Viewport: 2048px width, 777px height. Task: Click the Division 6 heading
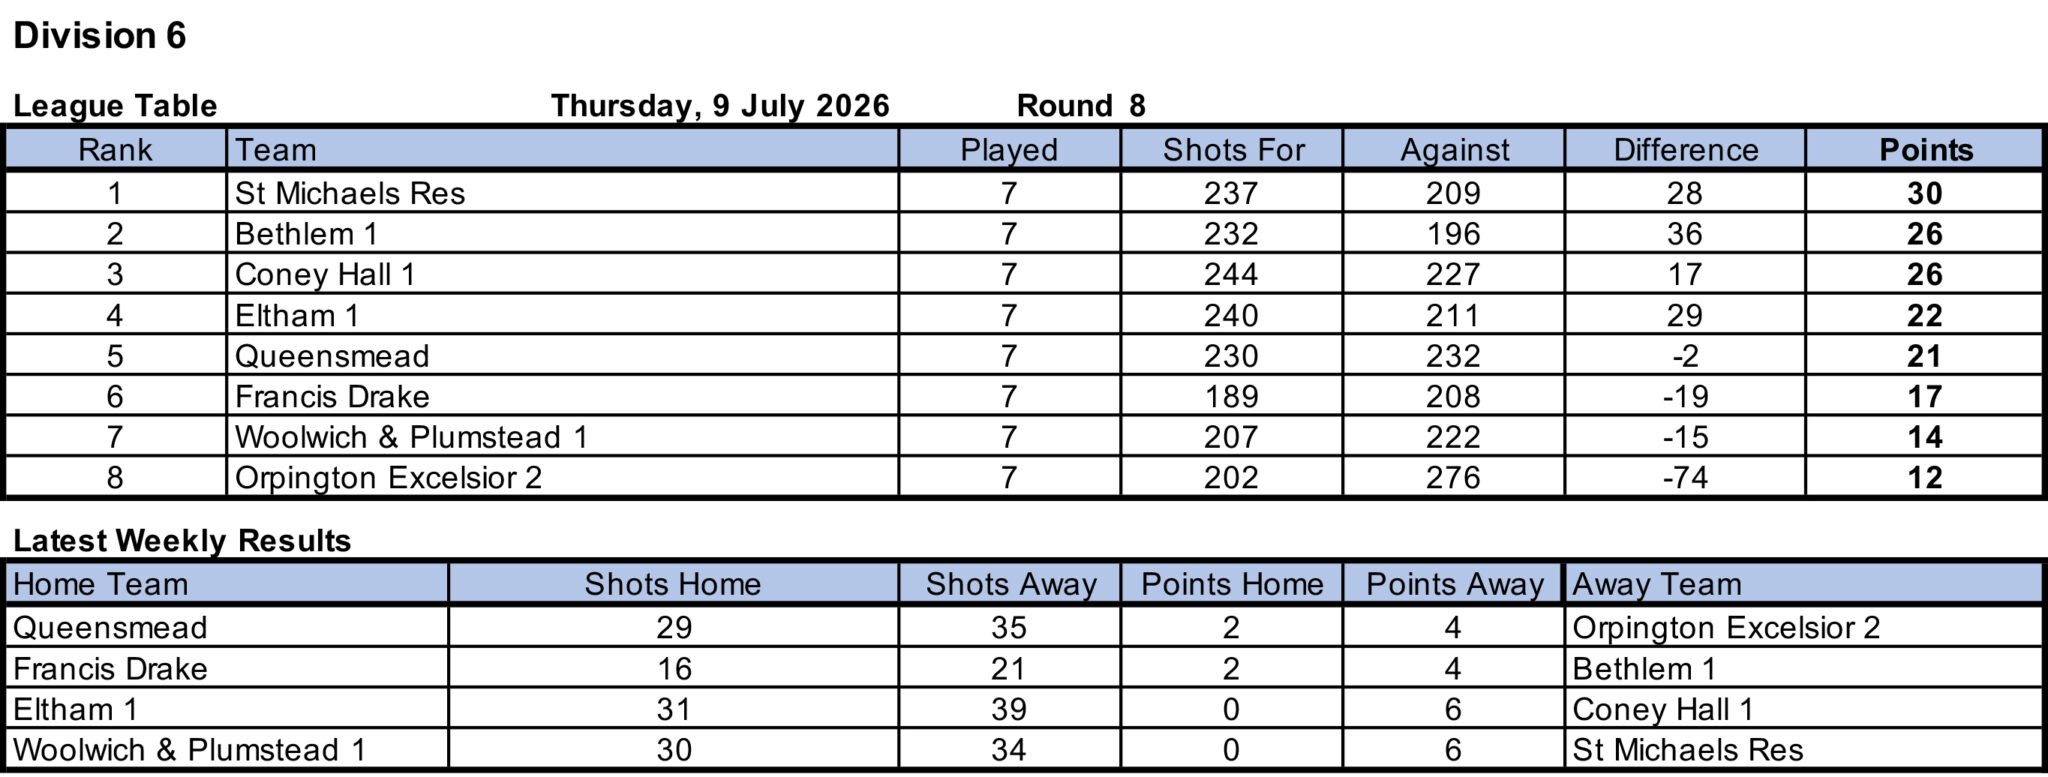(100, 36)
